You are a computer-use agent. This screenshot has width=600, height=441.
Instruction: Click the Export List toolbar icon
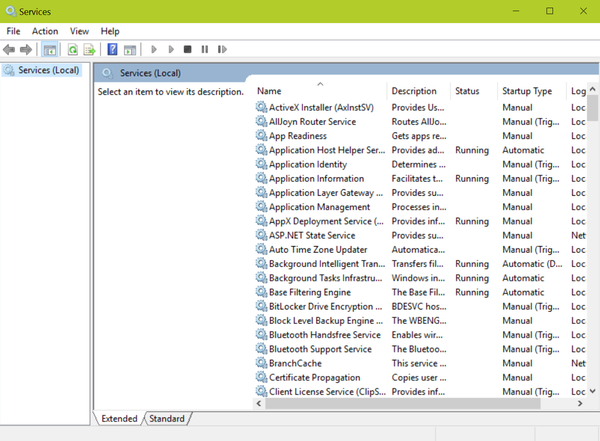click(x=90, y=49)
